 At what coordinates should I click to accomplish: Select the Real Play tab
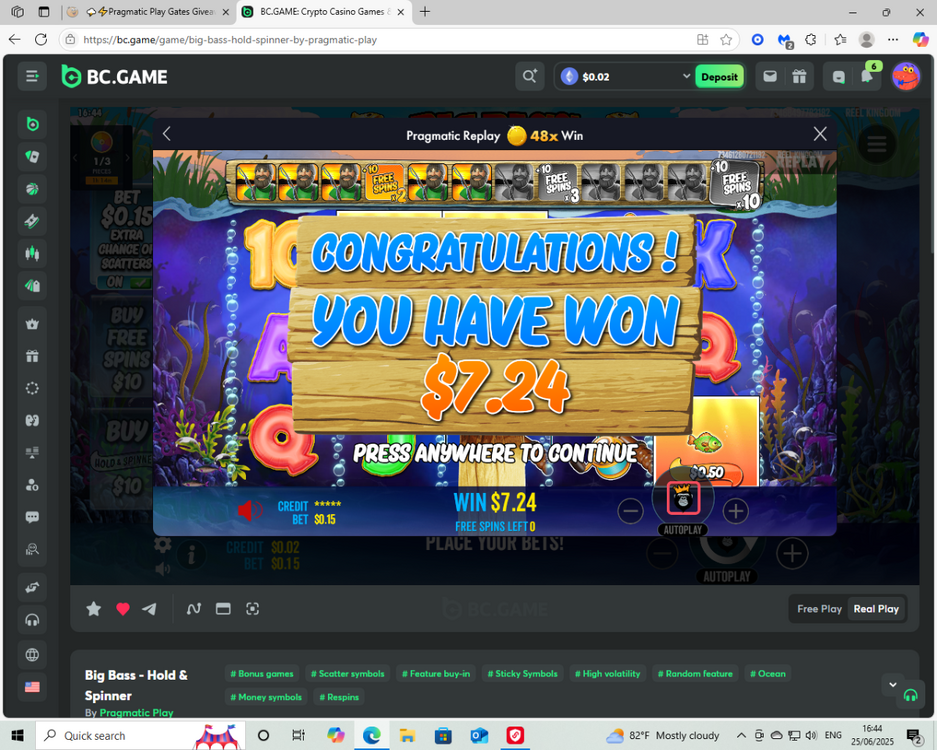click(x=876, y=609)
